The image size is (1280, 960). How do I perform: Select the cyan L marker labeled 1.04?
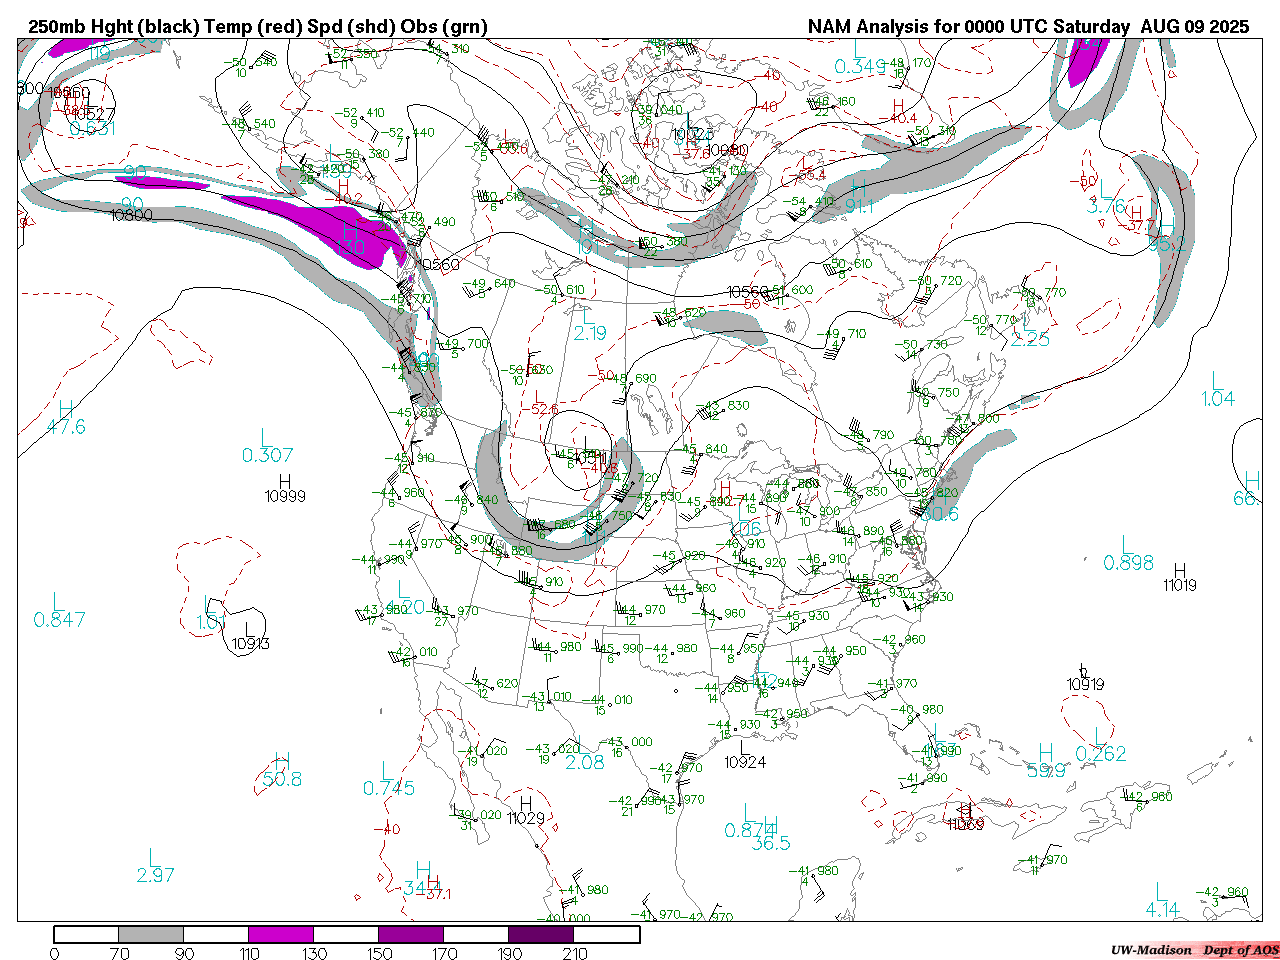coord(1217,381)
